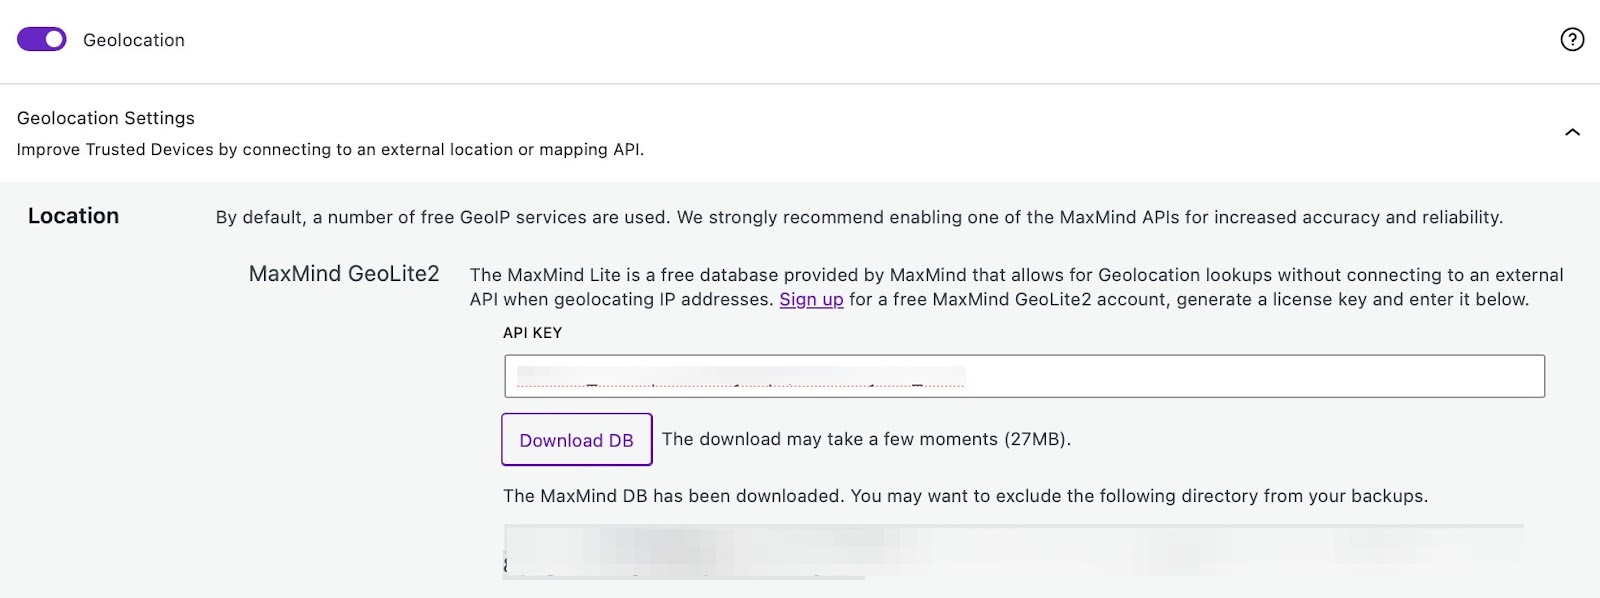The height and width of the screenshot is (598, 1600).
Task: Click the Geolocation label beside the switch
Action: pos(134,40)
